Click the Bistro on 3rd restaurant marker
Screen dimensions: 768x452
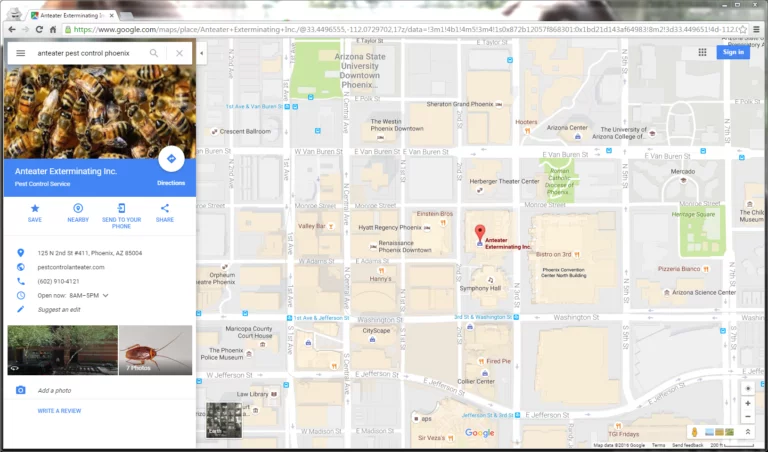(x=577, y=254)
